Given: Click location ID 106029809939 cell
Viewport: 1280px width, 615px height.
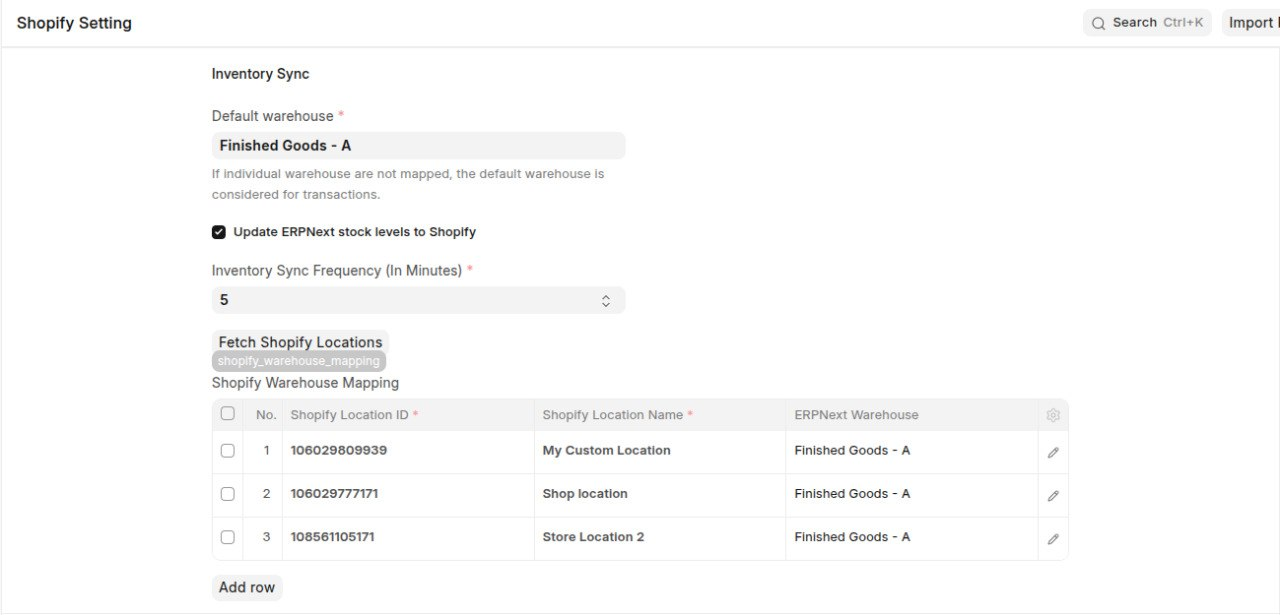Looking at the screenshot, I should (408, 451).
